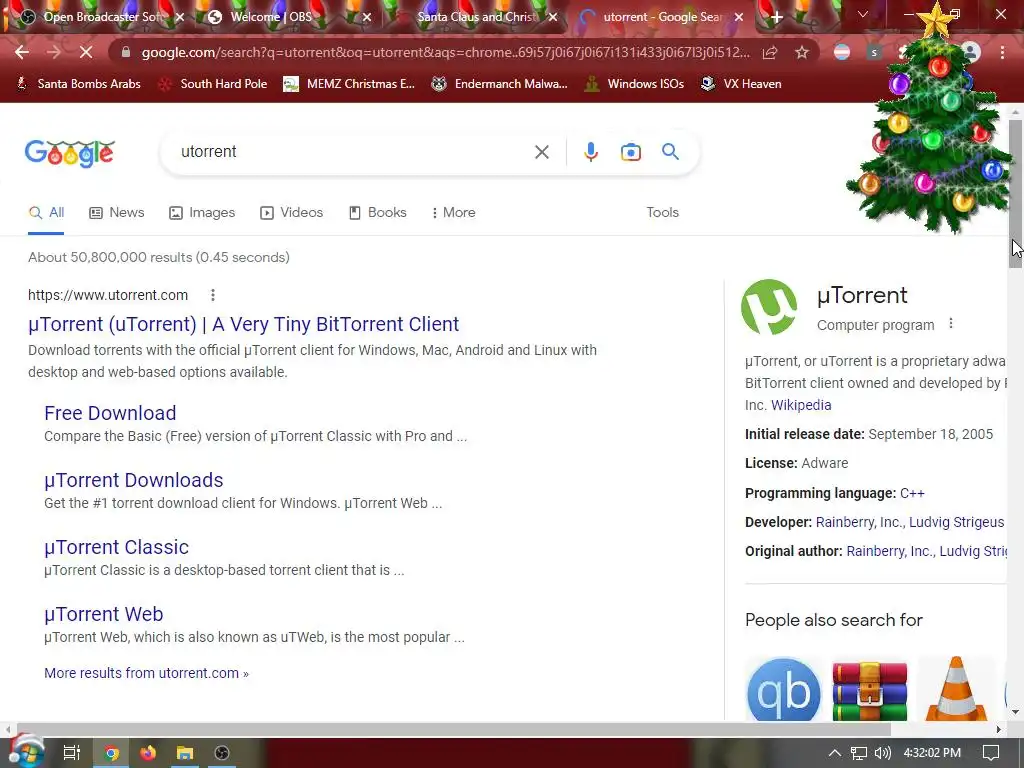Open the Free Download sitelink
1024x768 pixels.
coord(110,413)
